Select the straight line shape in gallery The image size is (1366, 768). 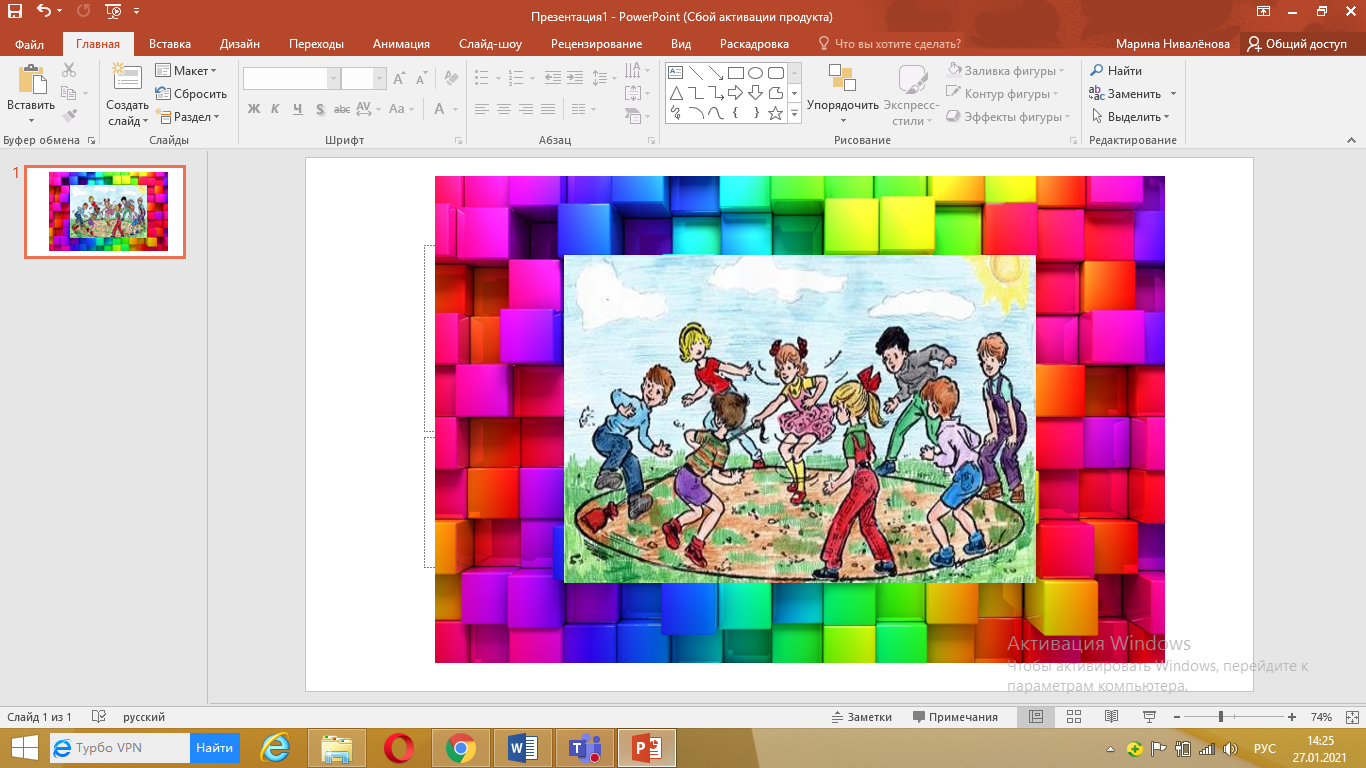pos(695,73)
